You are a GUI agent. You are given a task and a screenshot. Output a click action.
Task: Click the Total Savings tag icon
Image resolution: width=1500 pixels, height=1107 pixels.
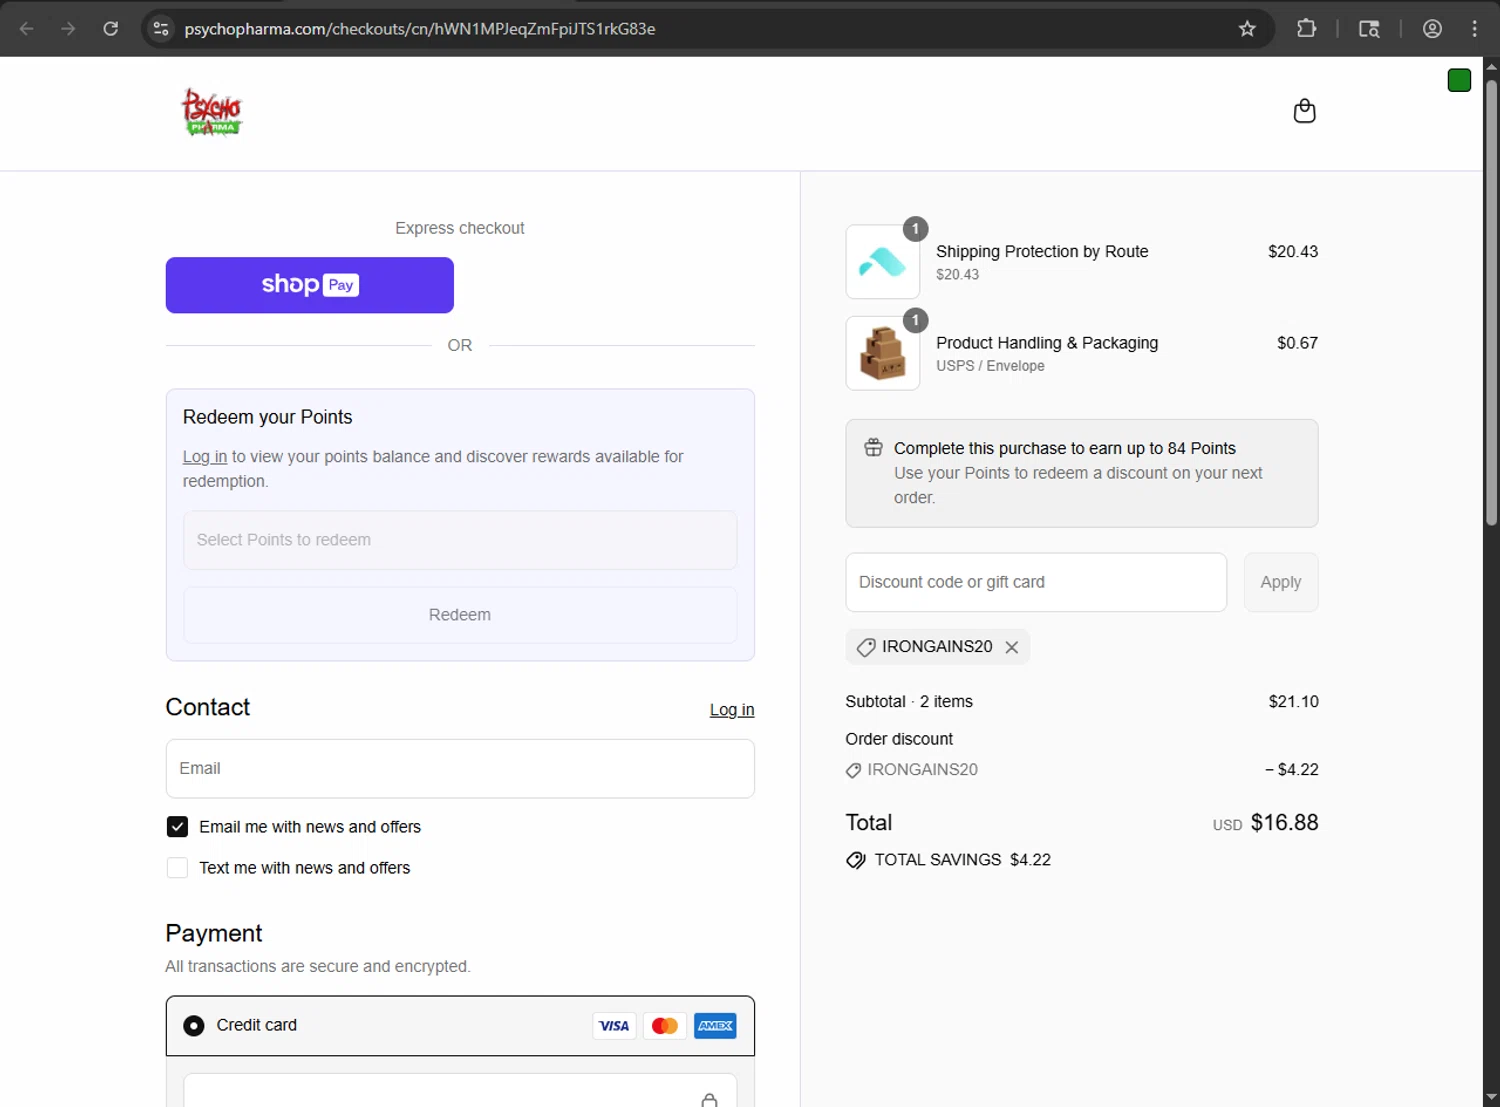click(x=855, y=860)
